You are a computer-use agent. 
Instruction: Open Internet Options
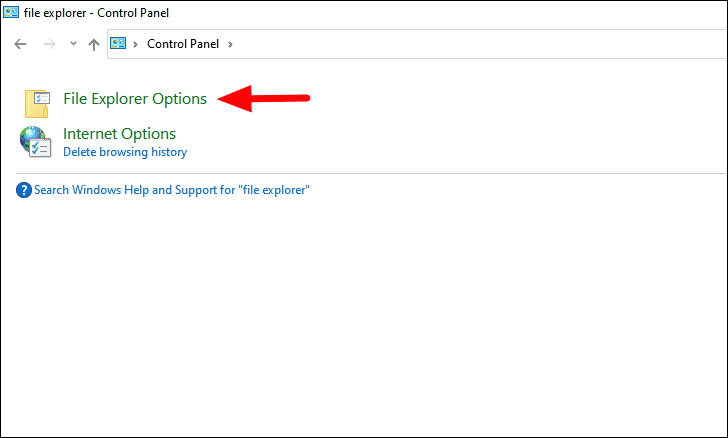point(119,134)
